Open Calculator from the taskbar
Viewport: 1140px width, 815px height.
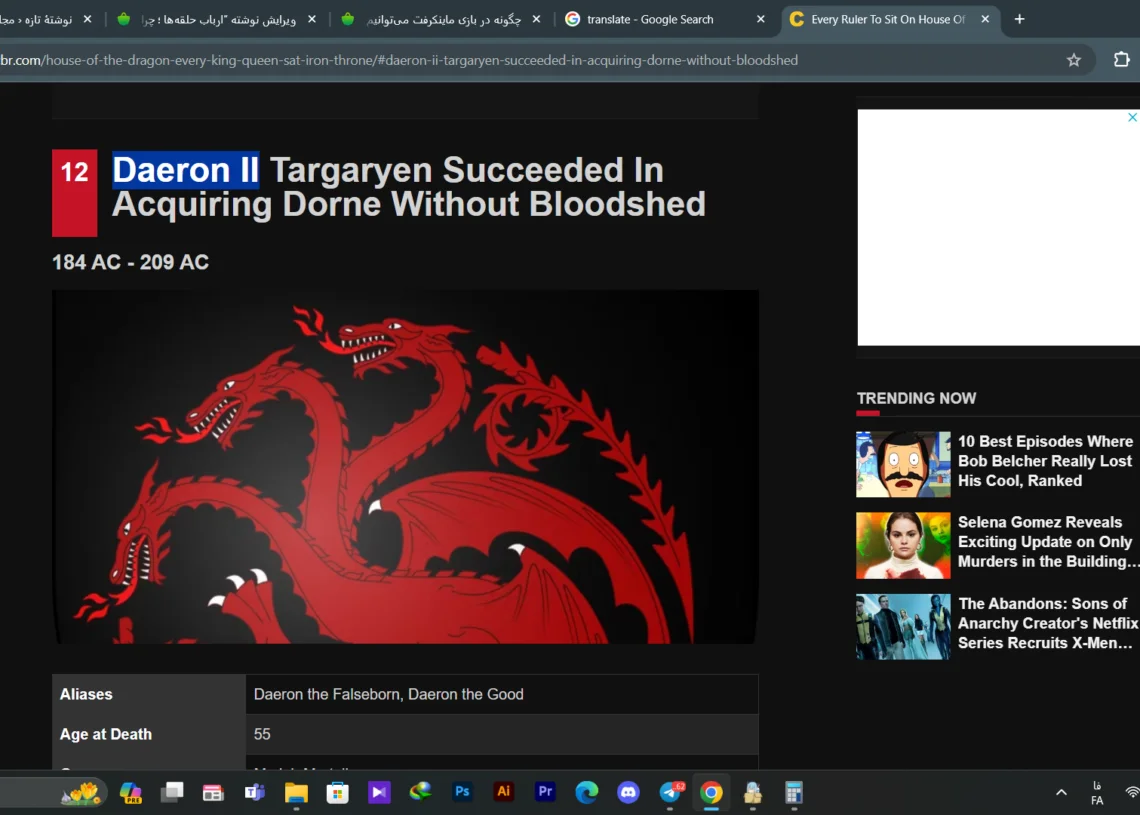click(794, 792)
